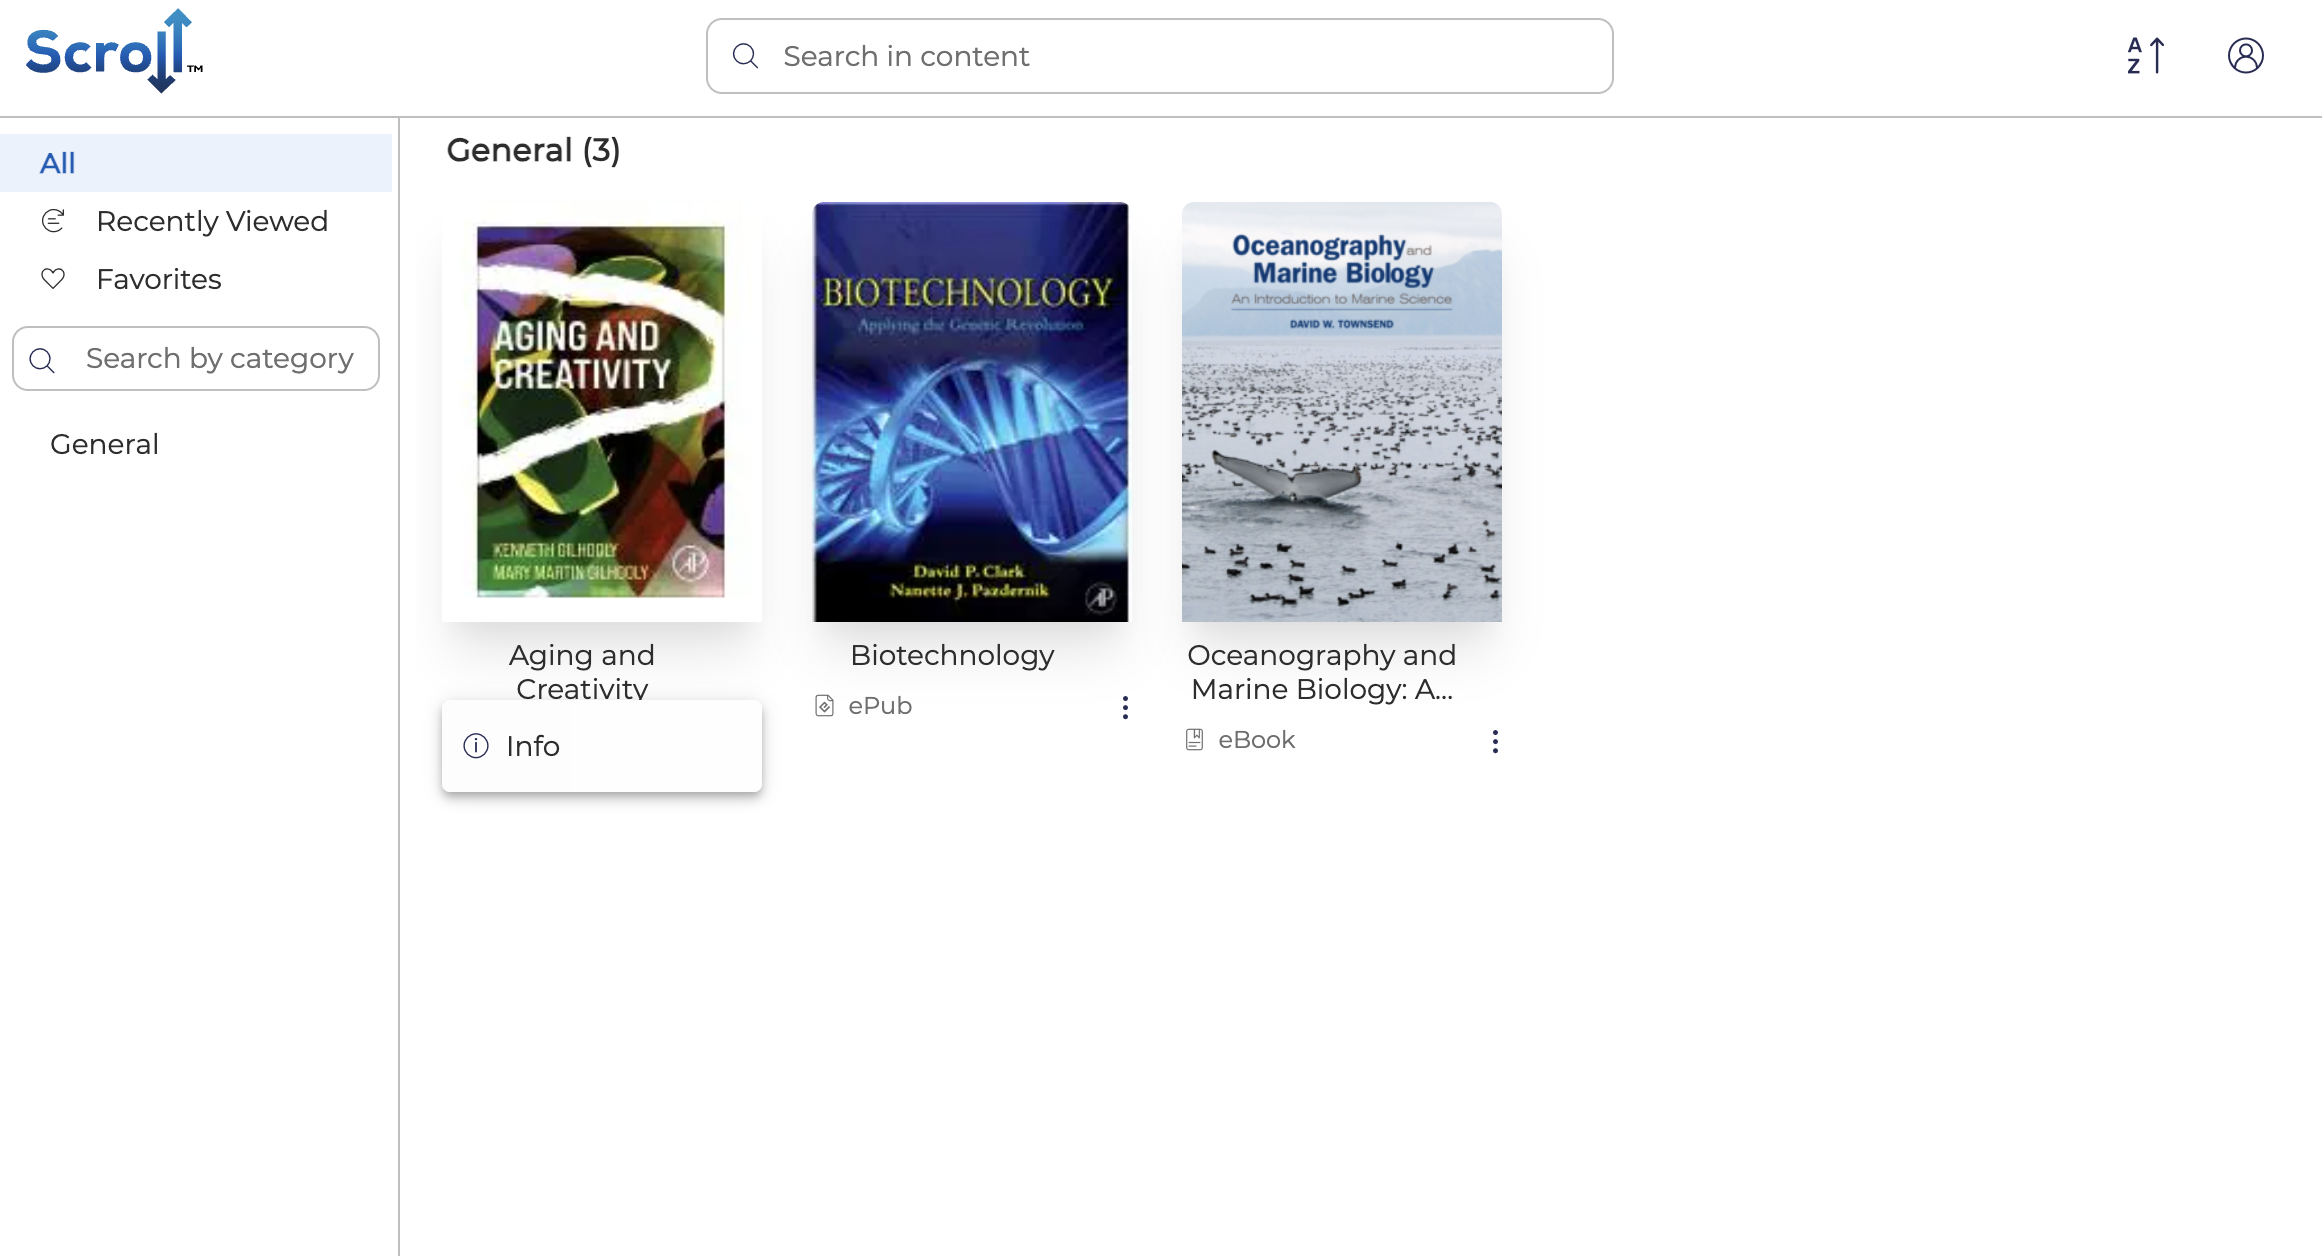The height and width of the screenshot is (1256, 2322).
Task: Focus the Search by category field
Action: [220, 359]
